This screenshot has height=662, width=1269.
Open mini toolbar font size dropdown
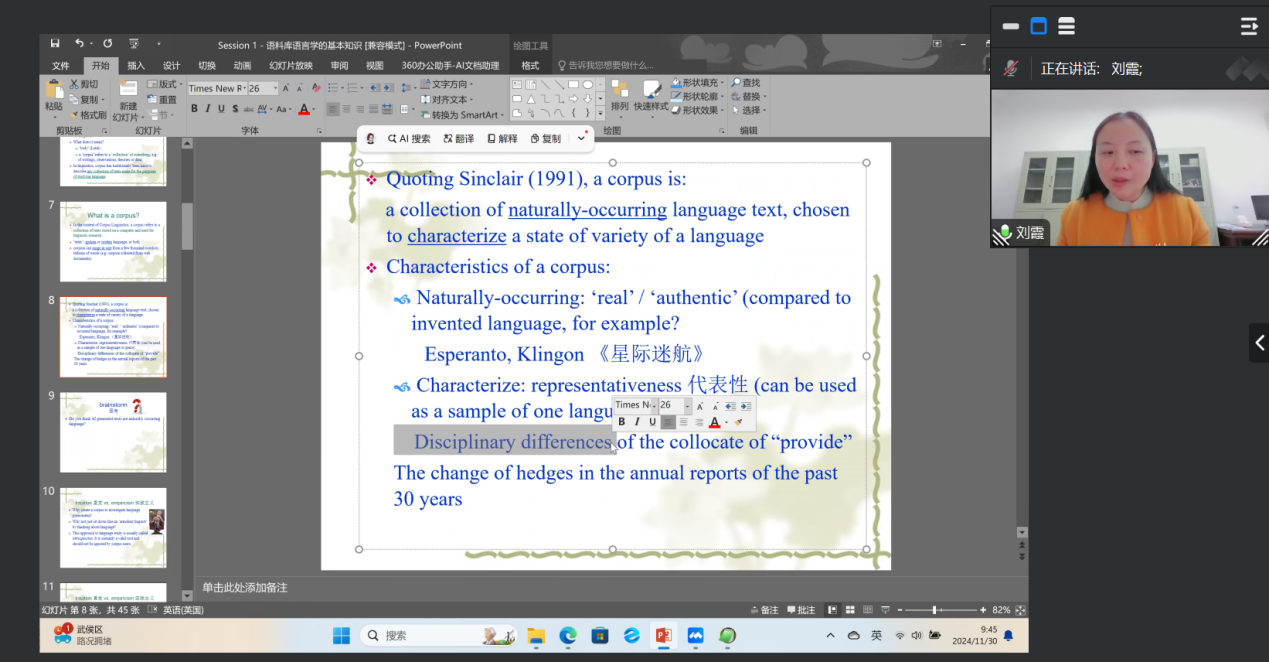(687, 405)
